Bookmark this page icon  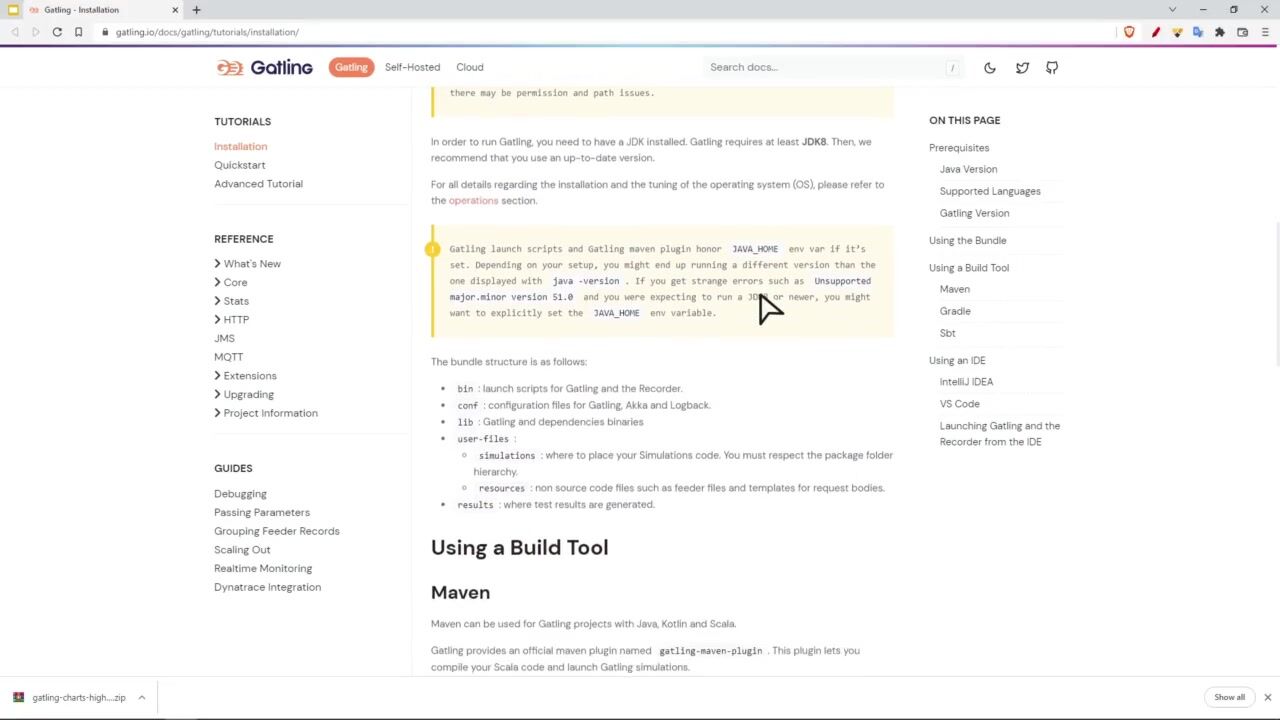[78, 32]
